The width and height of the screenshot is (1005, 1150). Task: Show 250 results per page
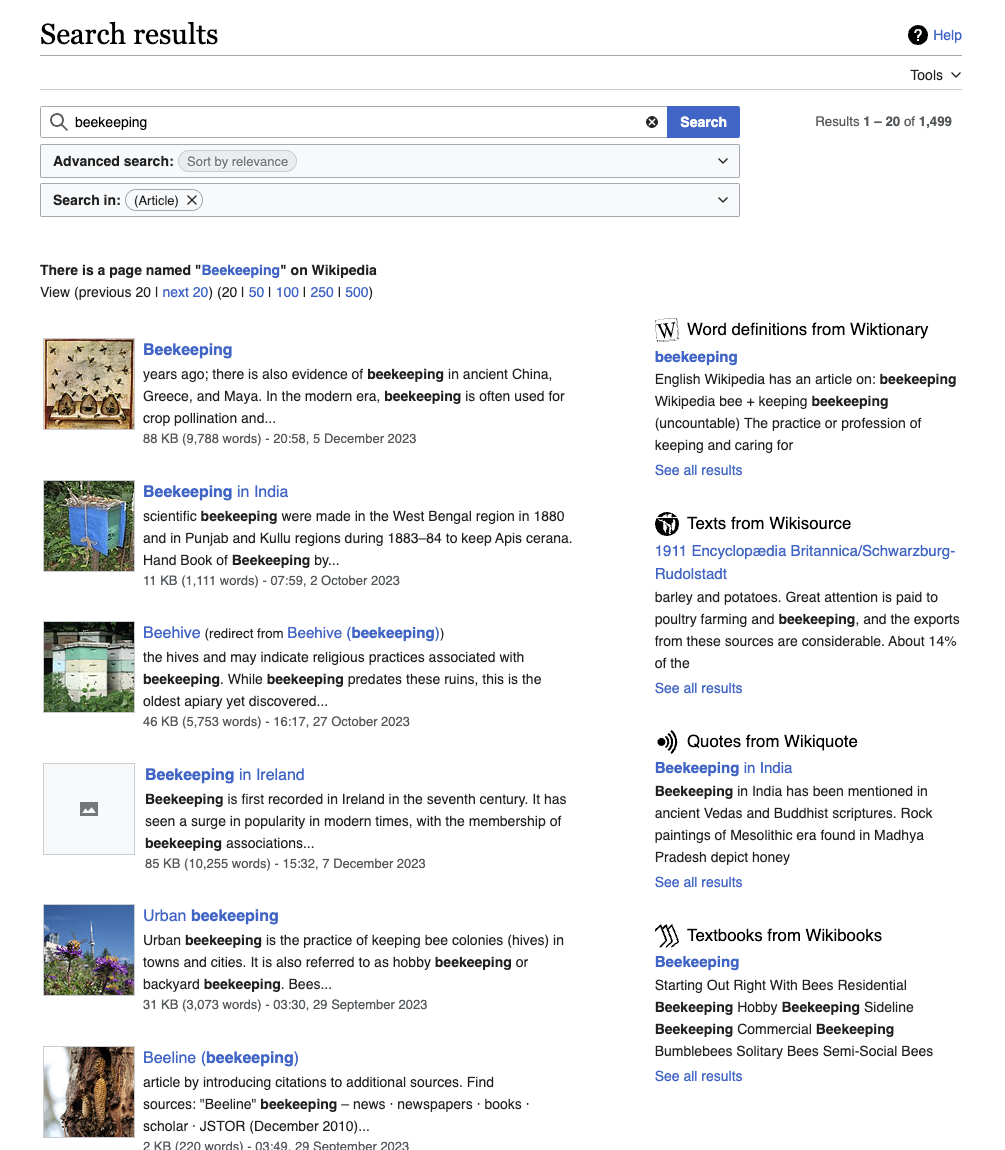[321, 292]
